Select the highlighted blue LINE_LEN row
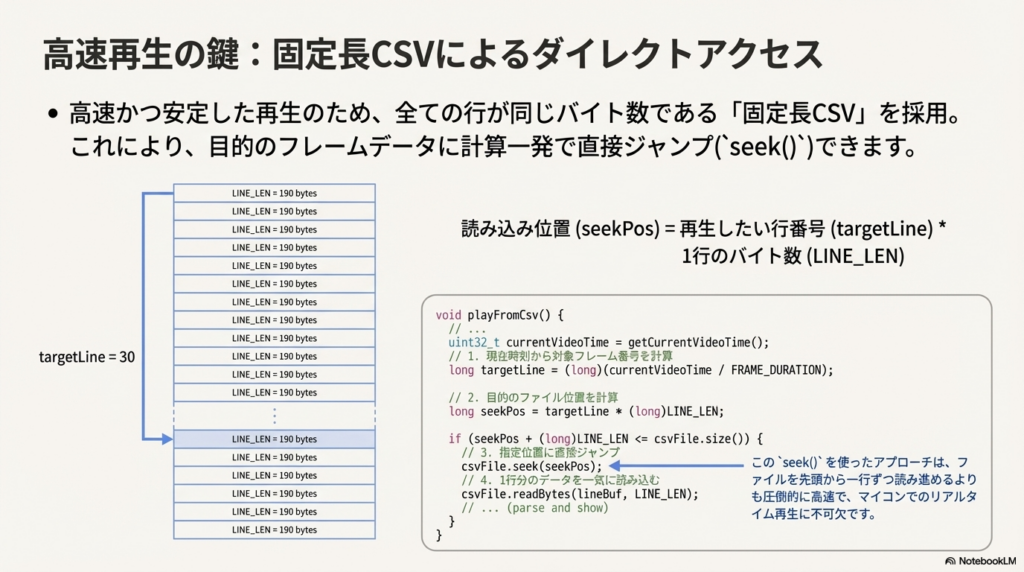 (274, 439)
